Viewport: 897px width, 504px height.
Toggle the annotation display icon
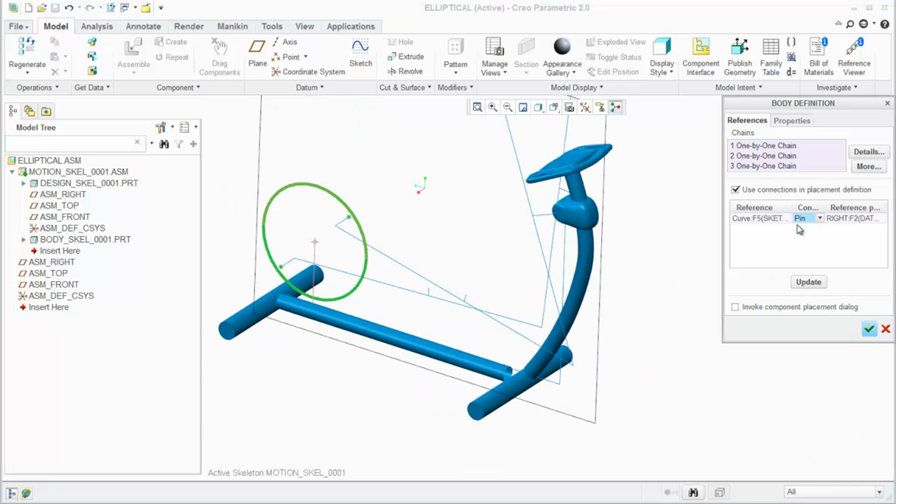click(600, 107)
